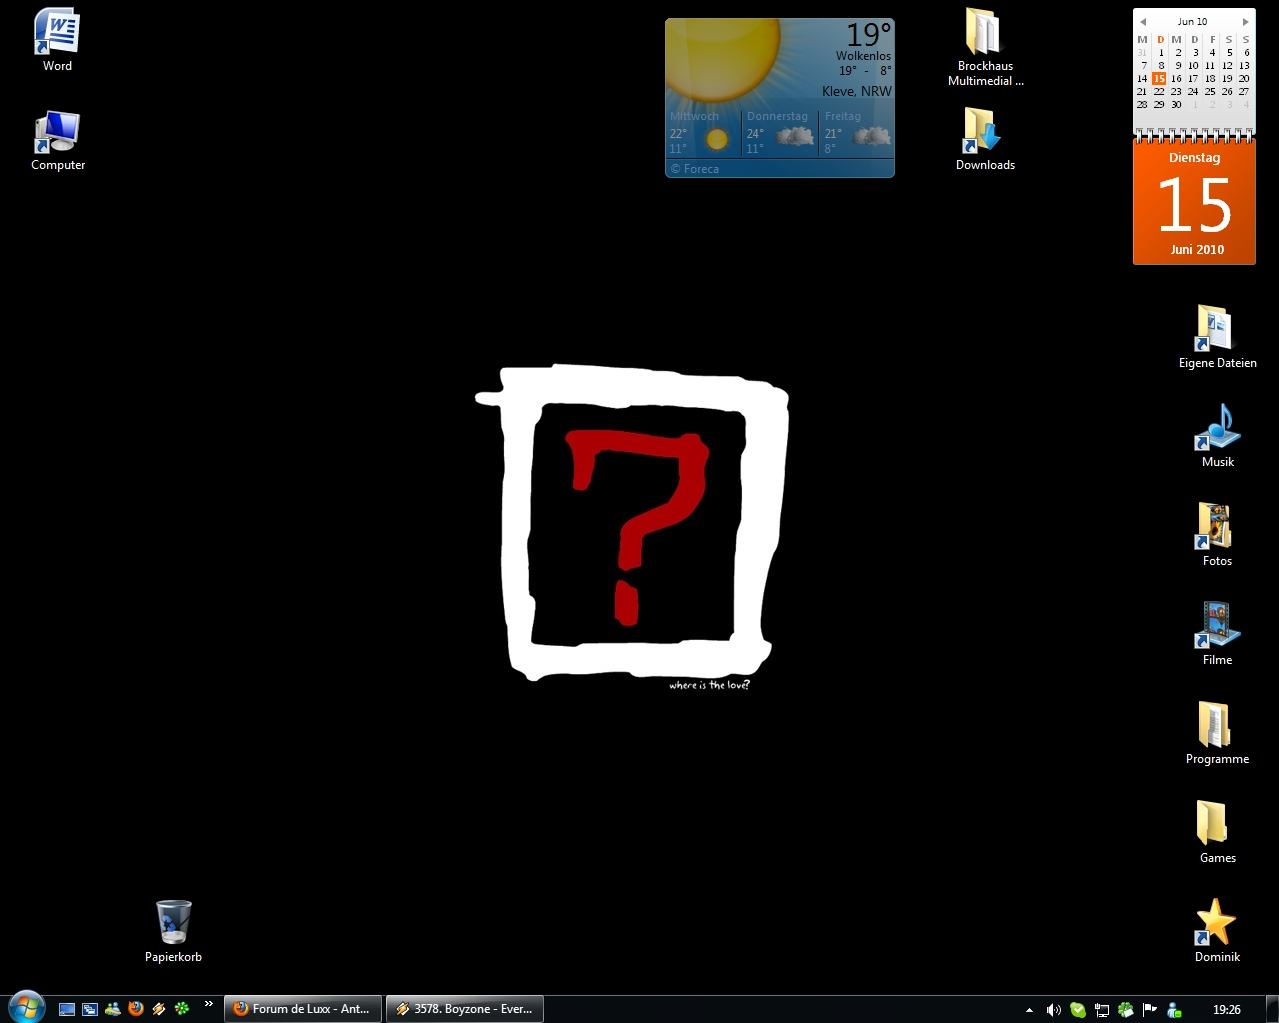Click the Windows Start orb

point(26,1008)
